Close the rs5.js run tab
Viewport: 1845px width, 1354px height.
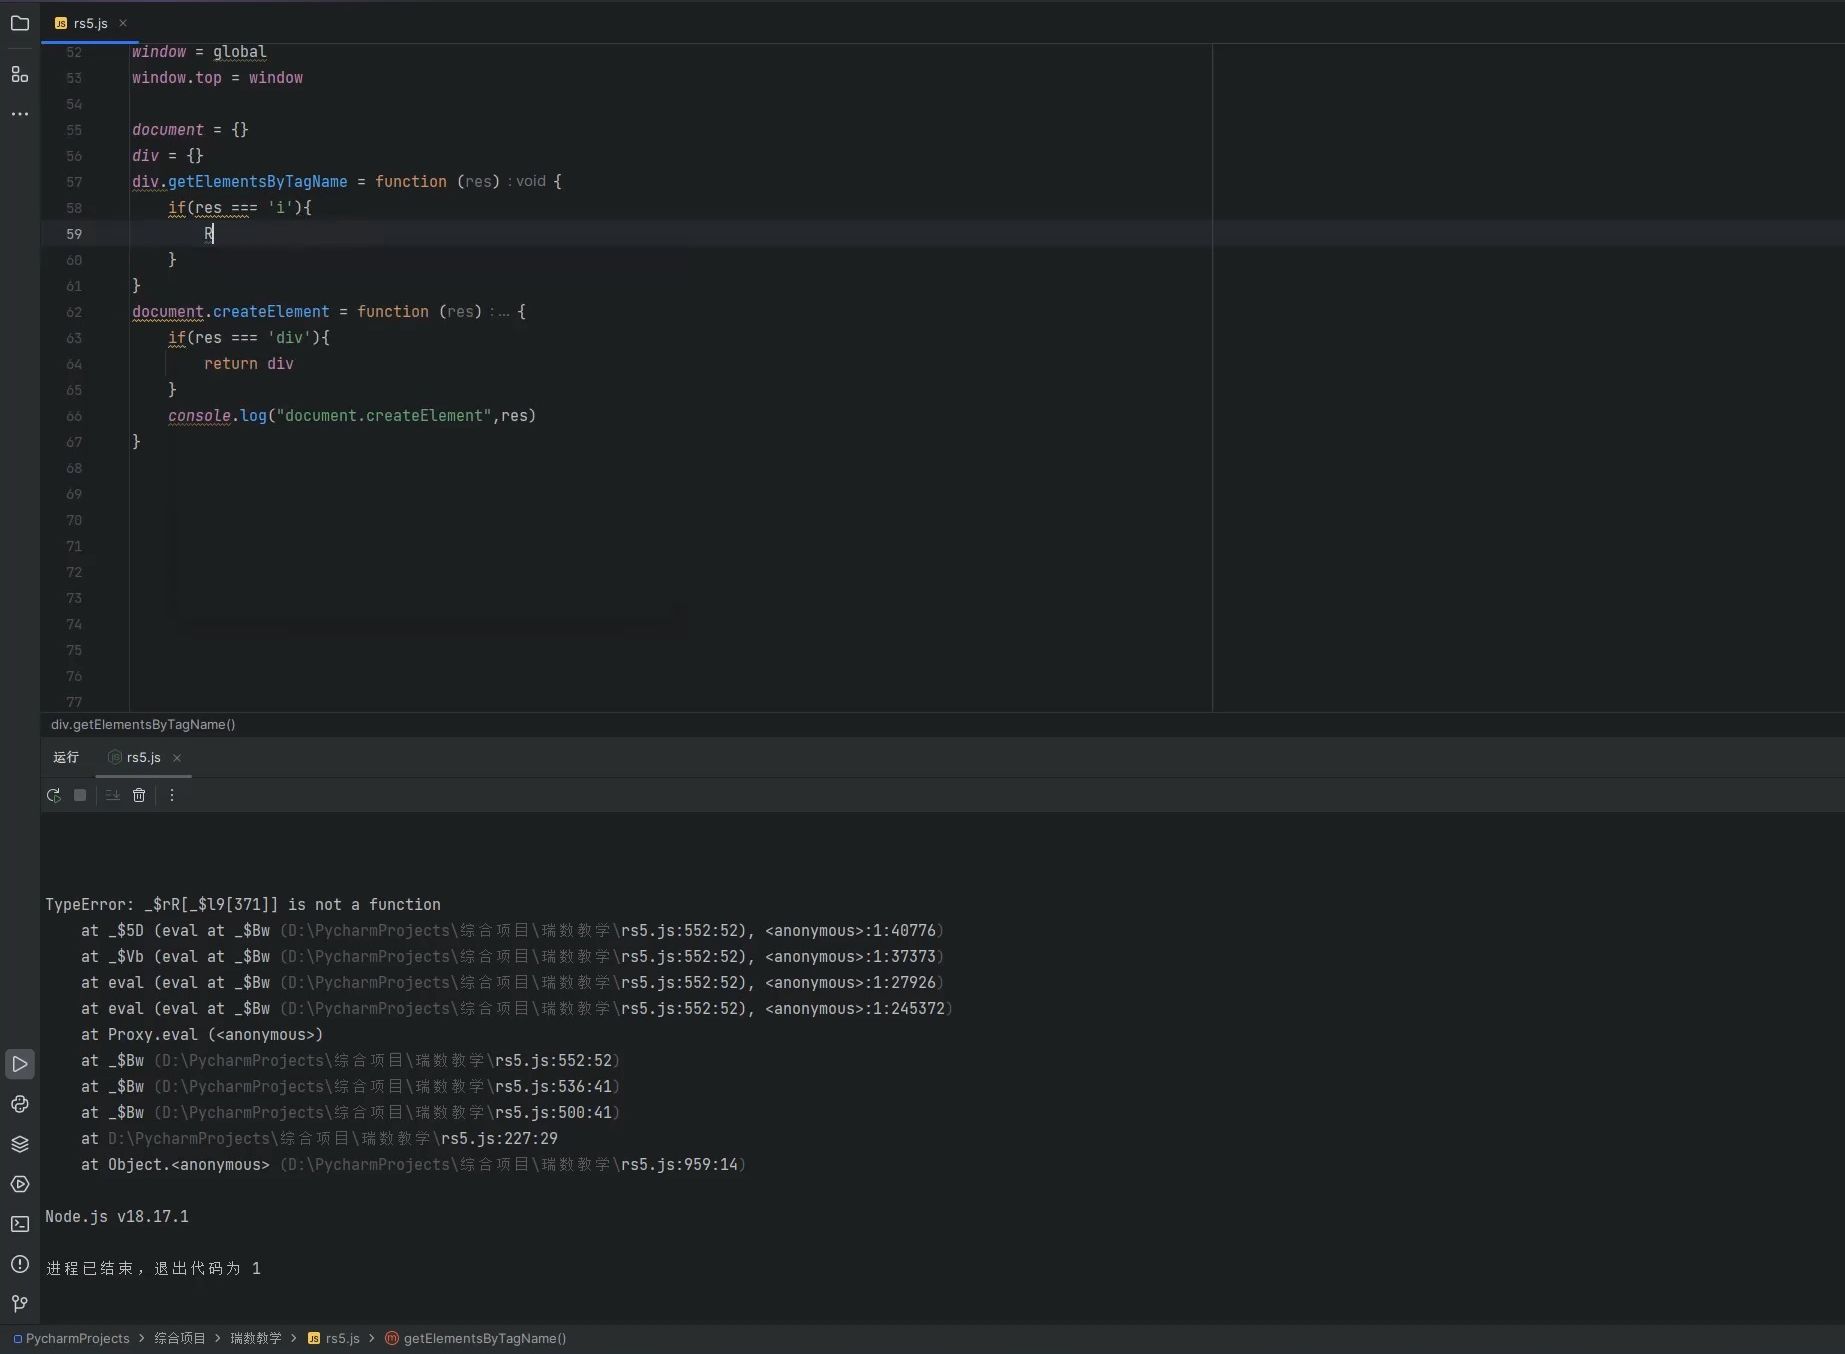(x=177, y=758)
